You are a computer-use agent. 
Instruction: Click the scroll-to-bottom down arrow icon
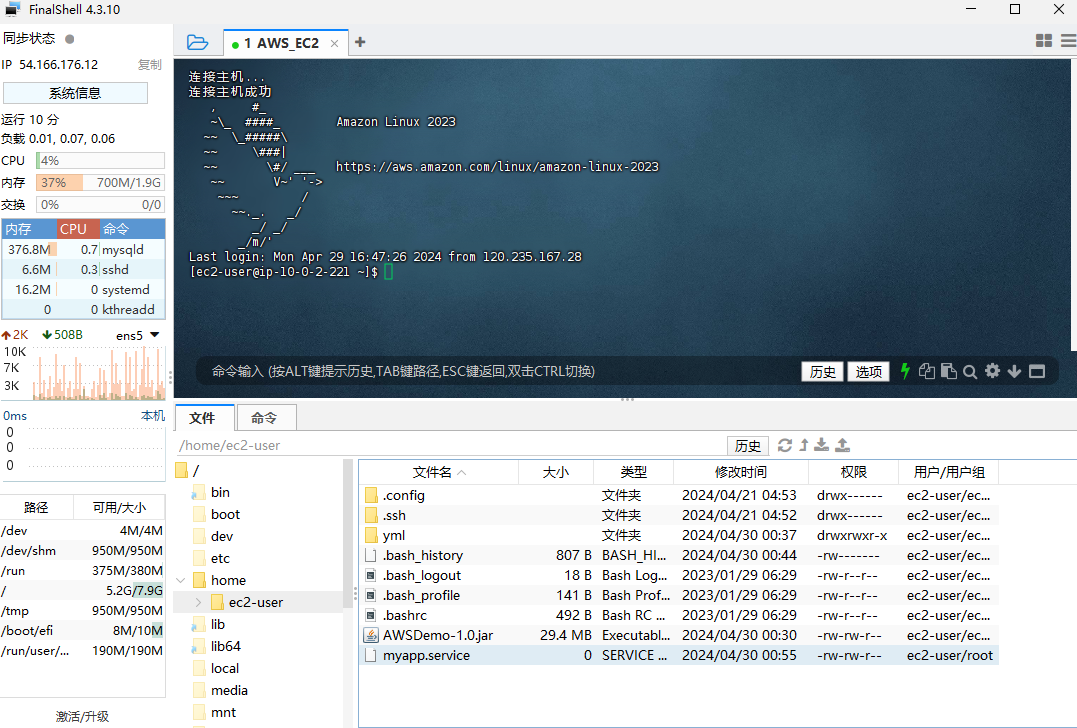1014,372
